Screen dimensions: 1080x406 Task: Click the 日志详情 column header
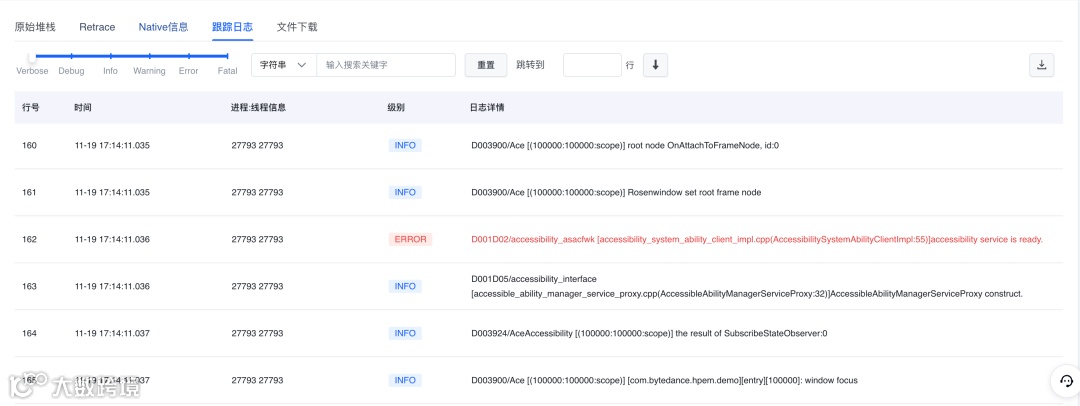pyautogui.click(x=487, y=108)
